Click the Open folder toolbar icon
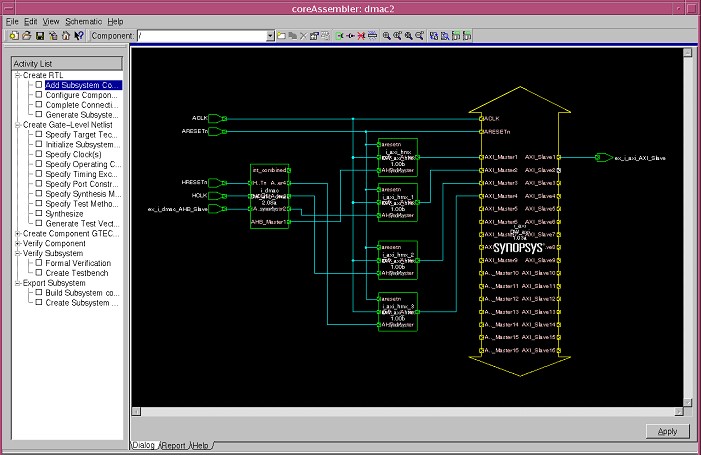 coord(26,36)
